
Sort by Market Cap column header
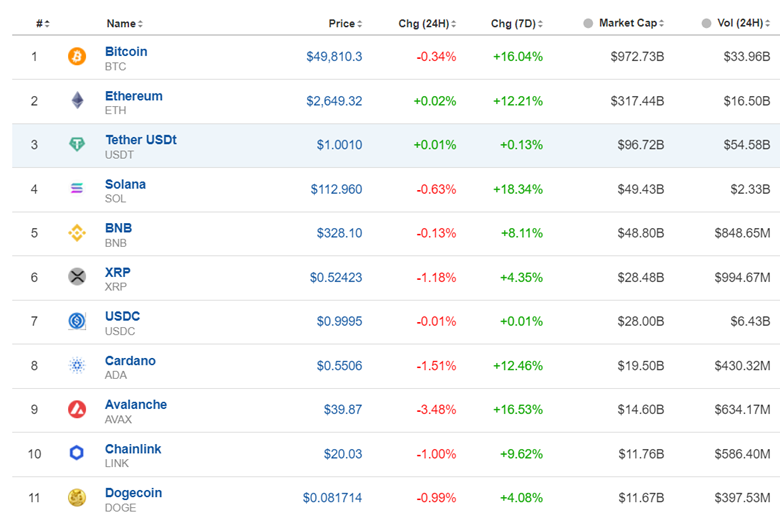coord(627,23)
